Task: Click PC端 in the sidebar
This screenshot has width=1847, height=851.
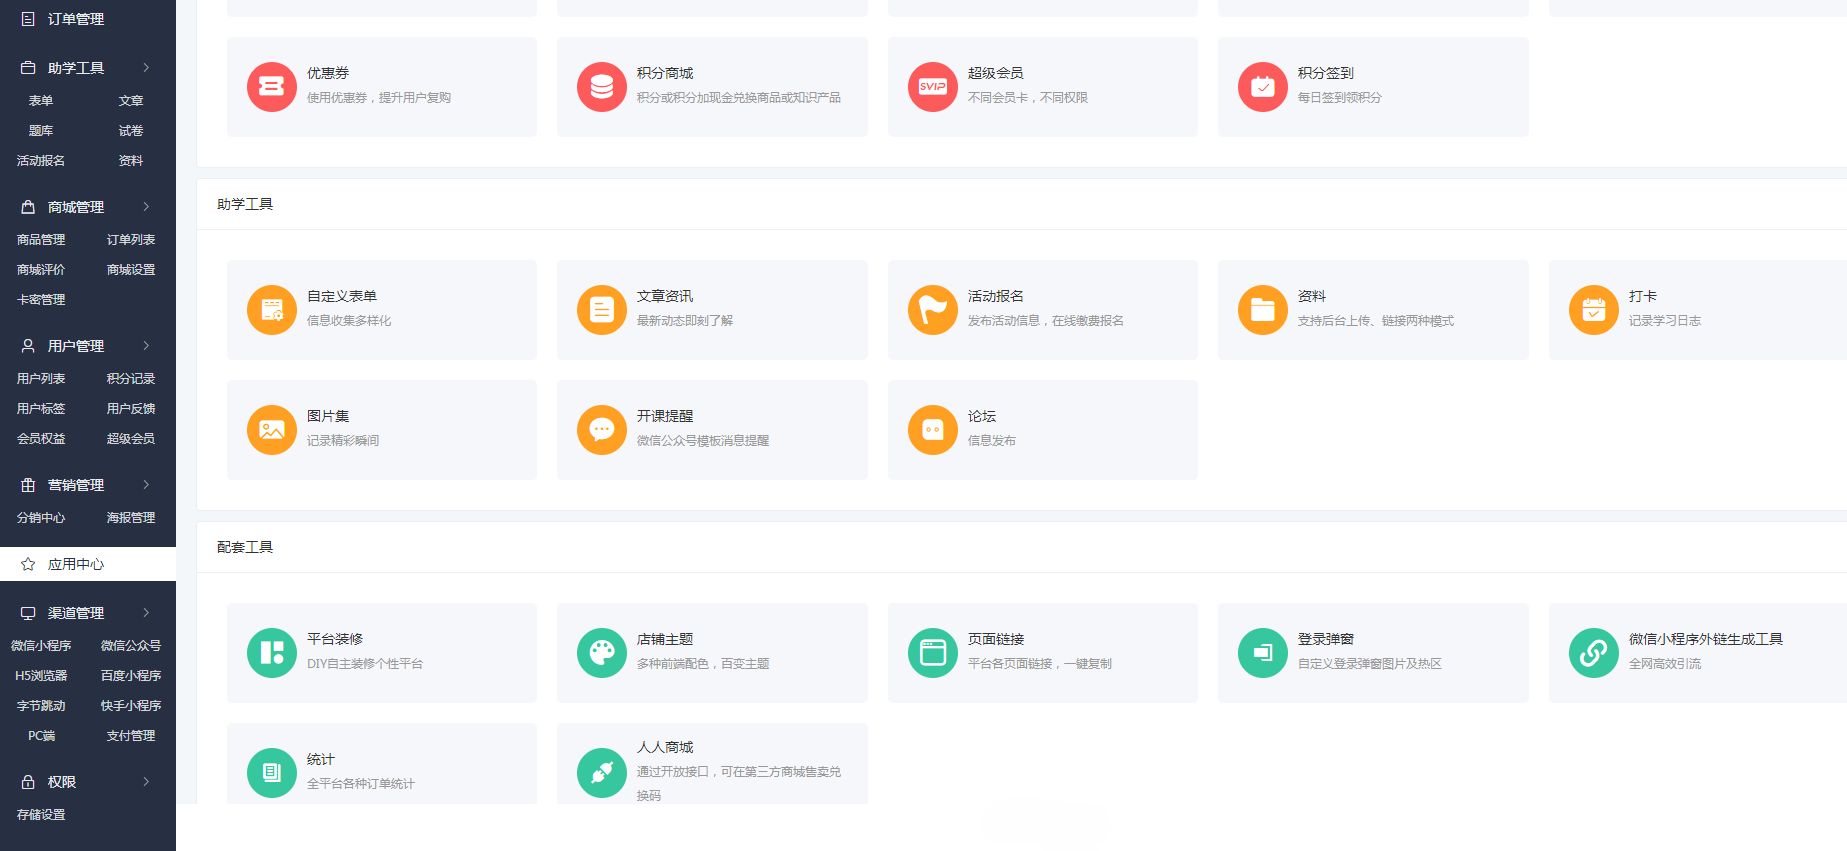Action: tap(41, 736)
